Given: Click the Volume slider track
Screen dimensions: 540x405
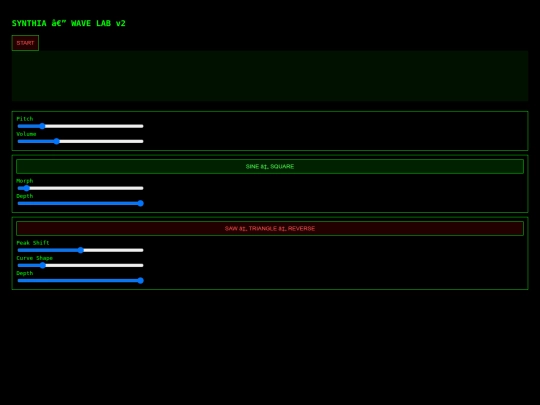Looking at the screenshot, I should click(x=80, y=141).
